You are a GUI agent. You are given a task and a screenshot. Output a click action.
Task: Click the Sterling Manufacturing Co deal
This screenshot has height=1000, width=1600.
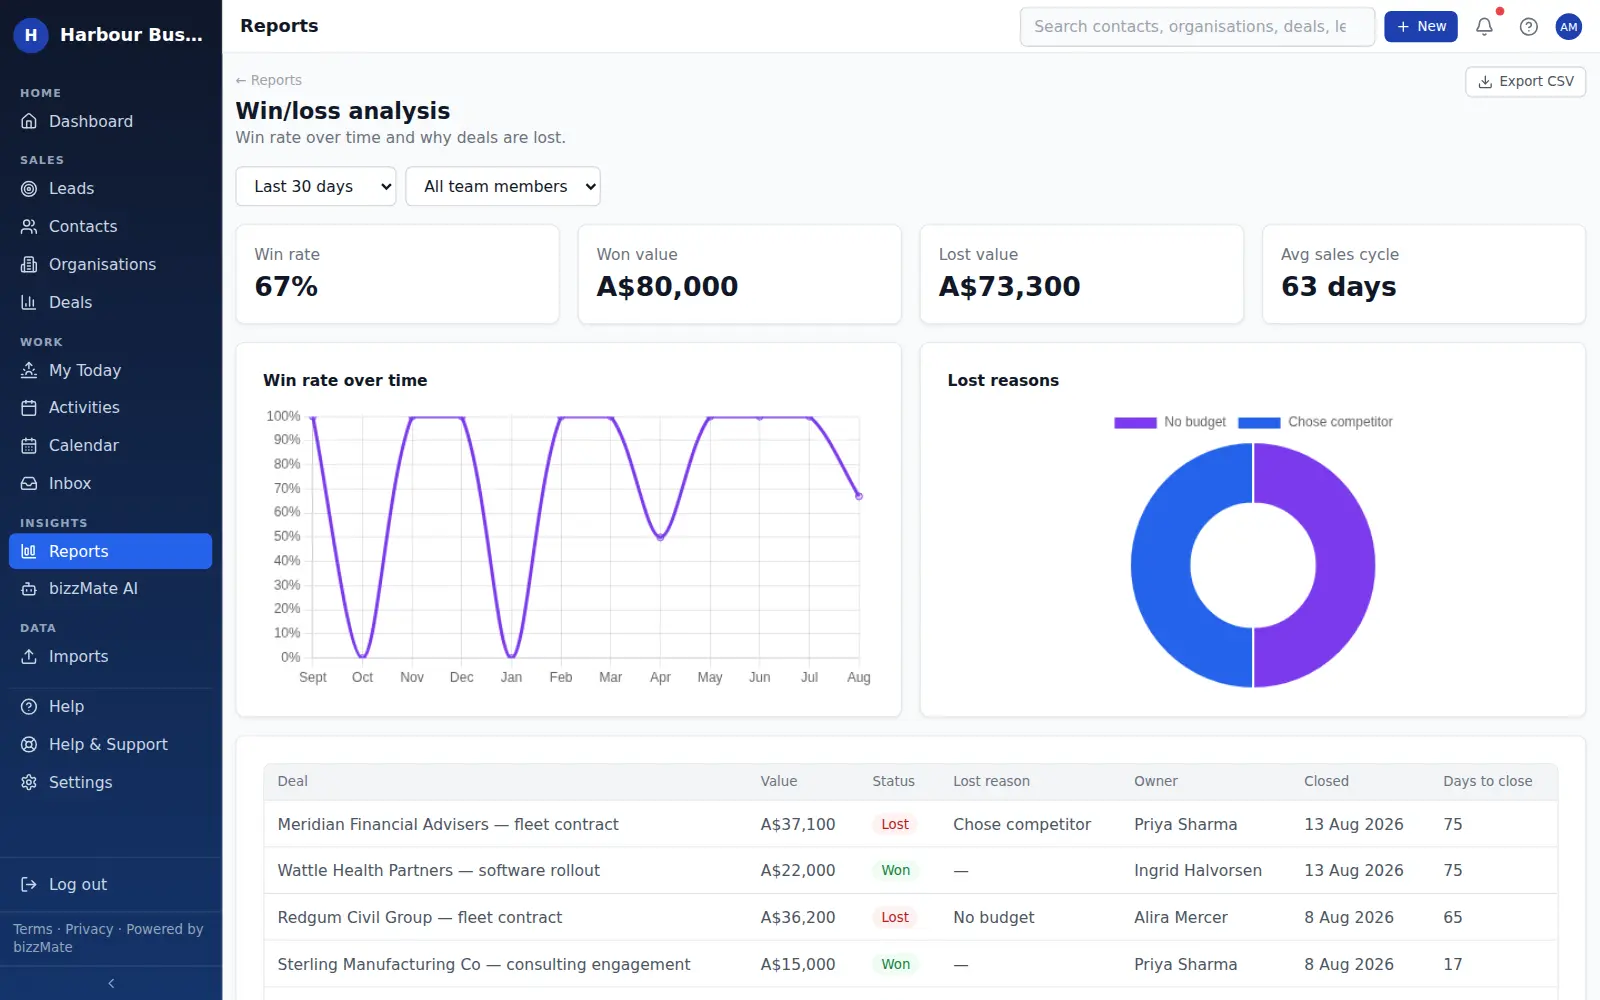tap(484, 965)
